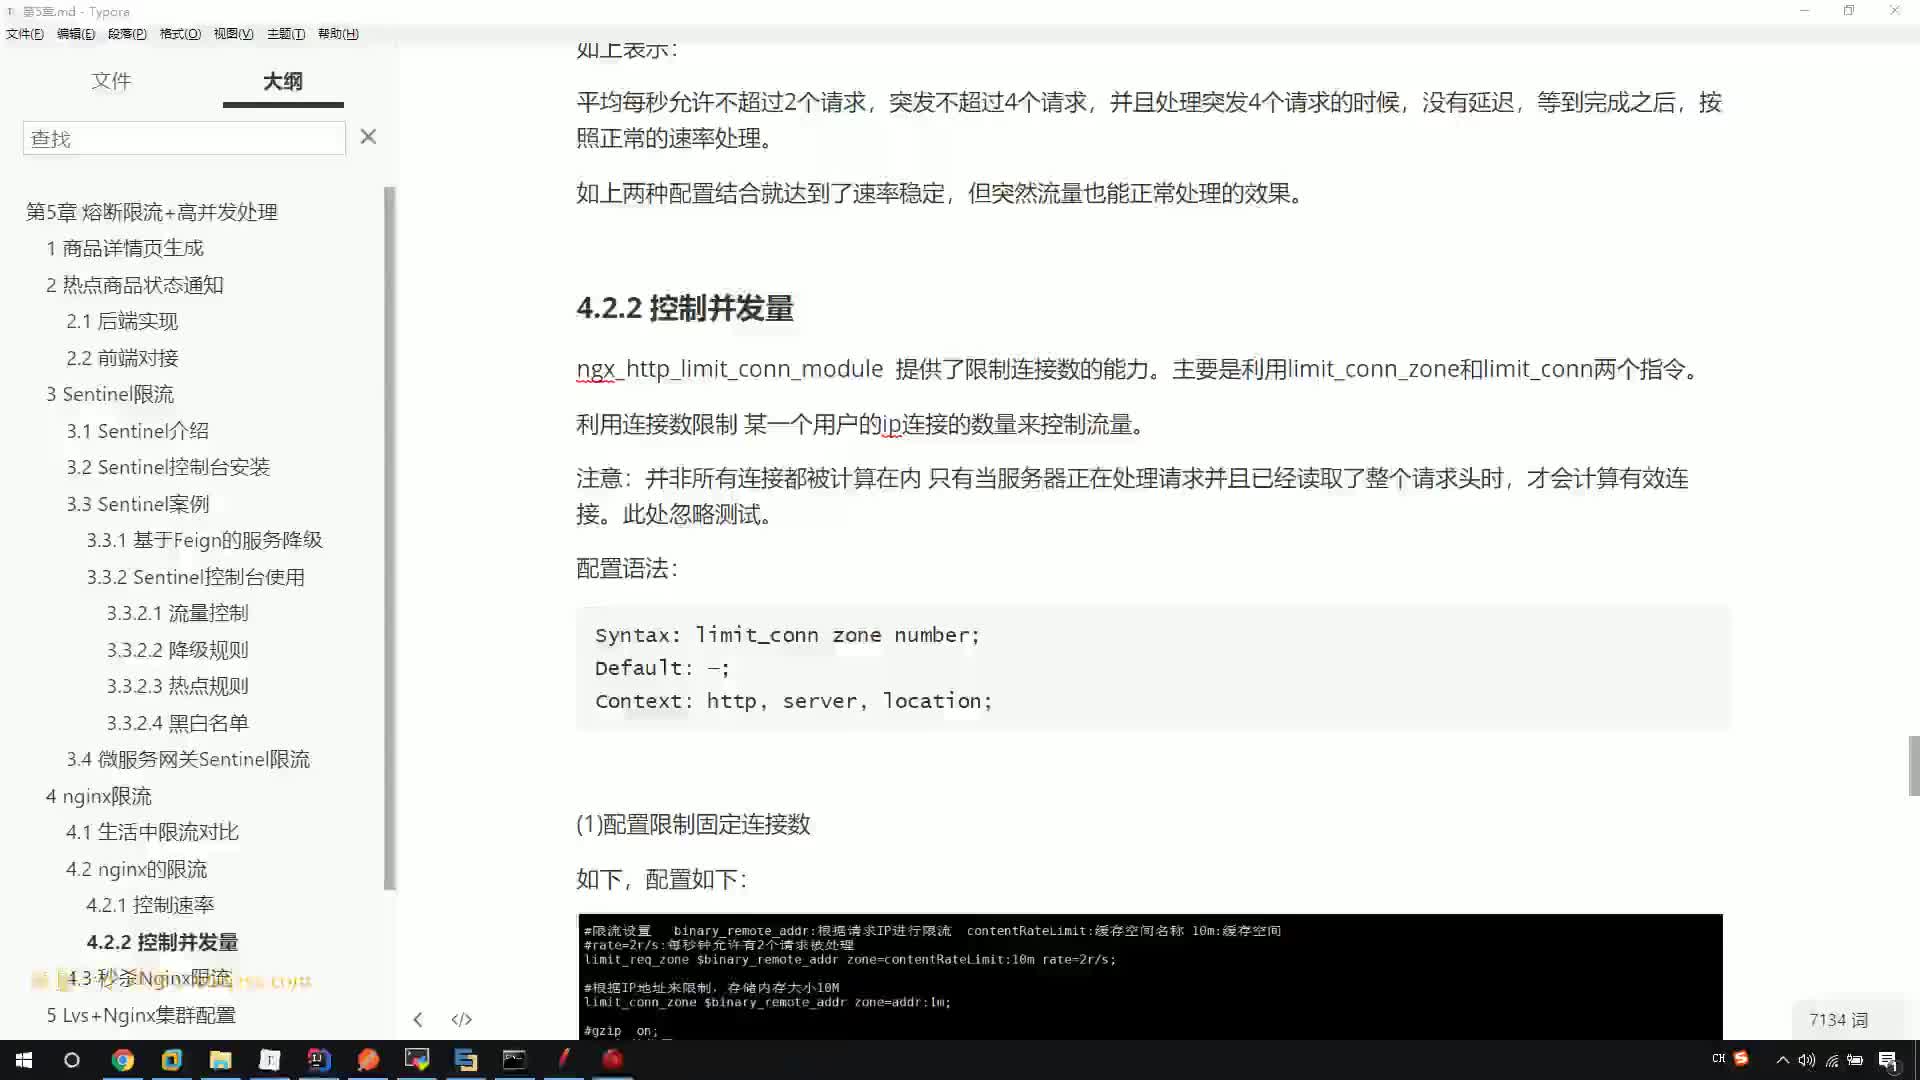The height and width of the screenshot is (1080, 1920).
Task: Open the volume control in system tray
Action: tap(1807, 1060)
